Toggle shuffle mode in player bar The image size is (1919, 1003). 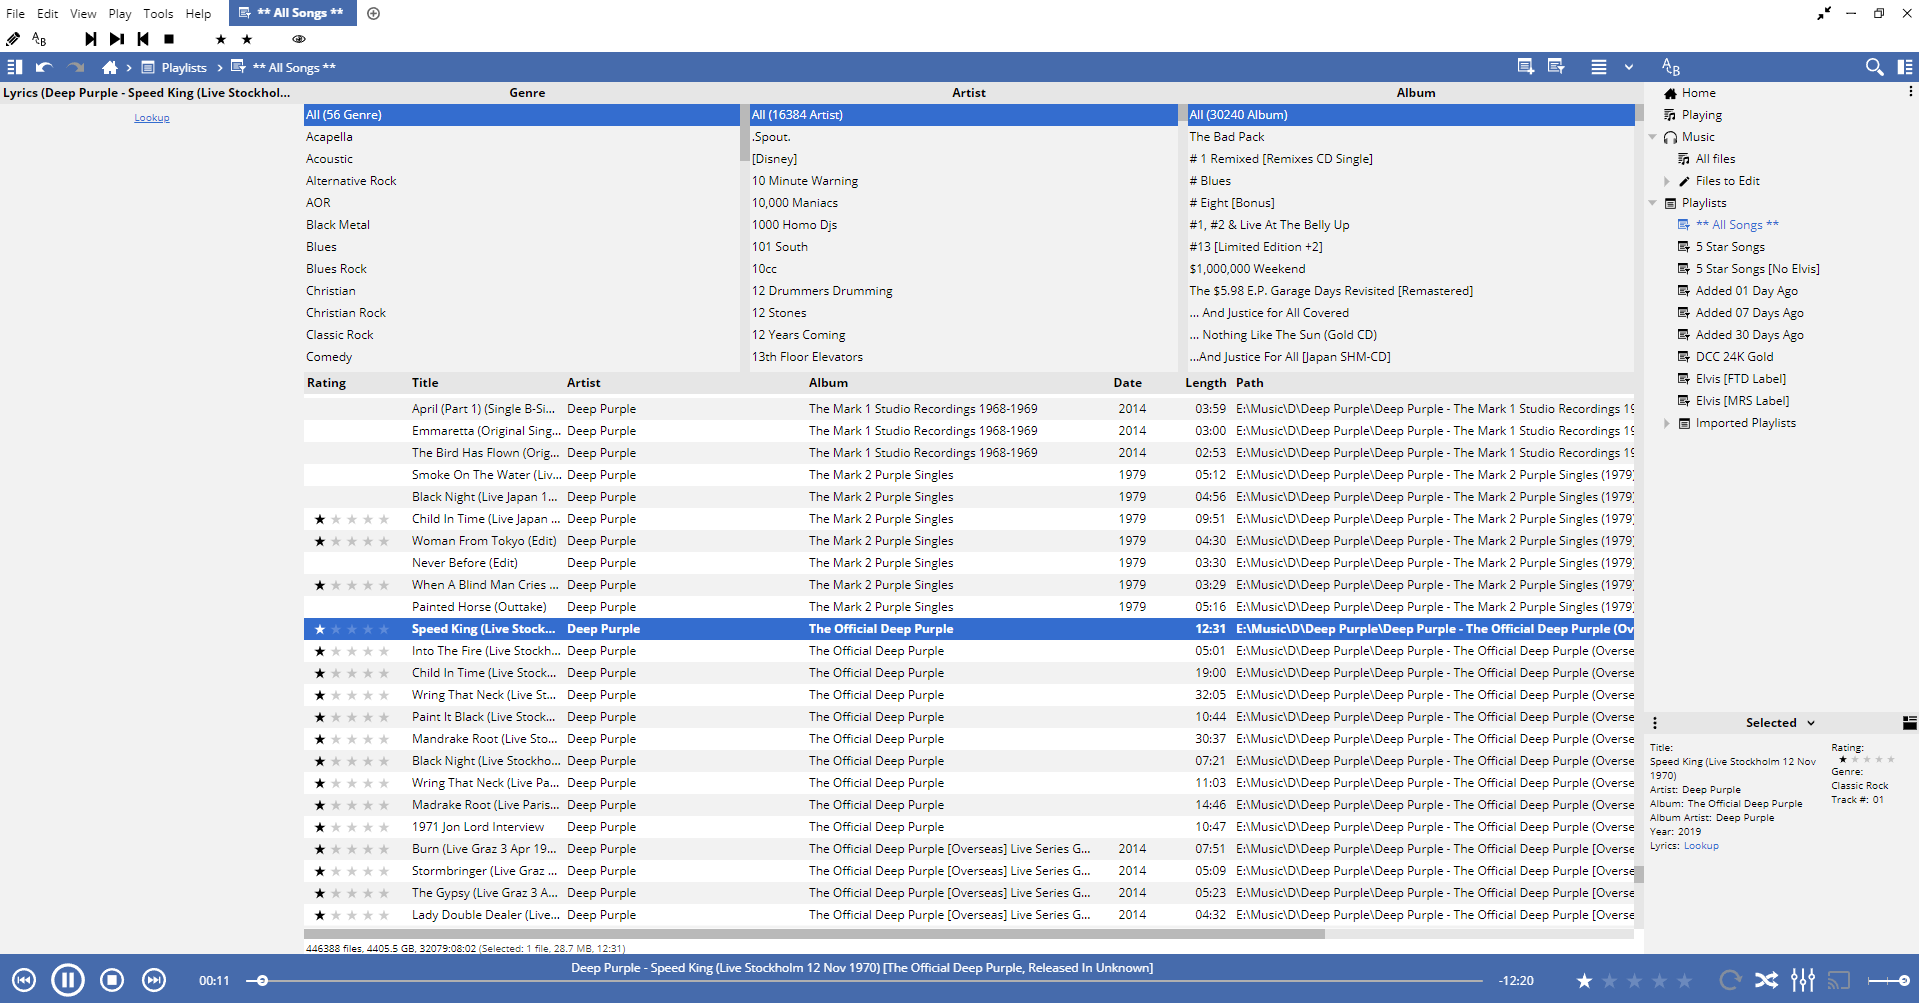click(1766, 980)
